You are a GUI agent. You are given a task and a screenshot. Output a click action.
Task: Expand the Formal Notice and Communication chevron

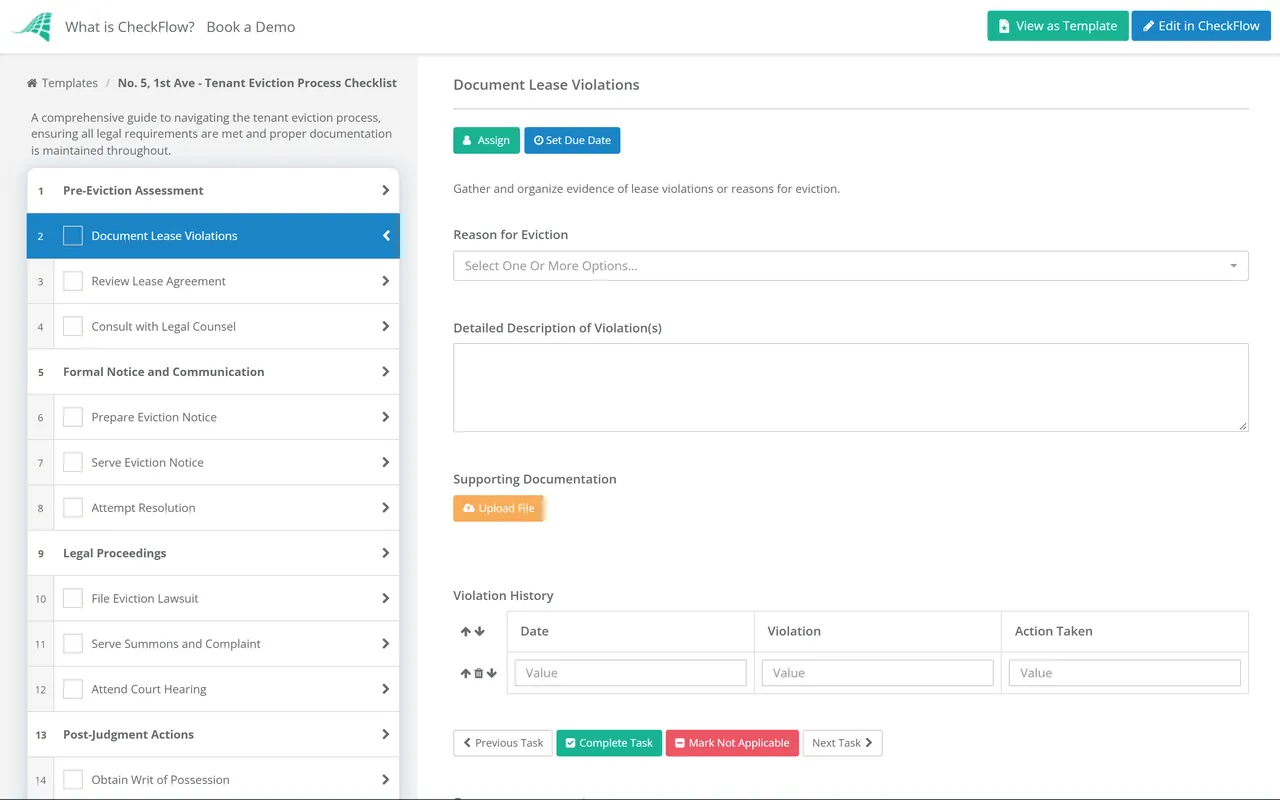coord(386,372)
